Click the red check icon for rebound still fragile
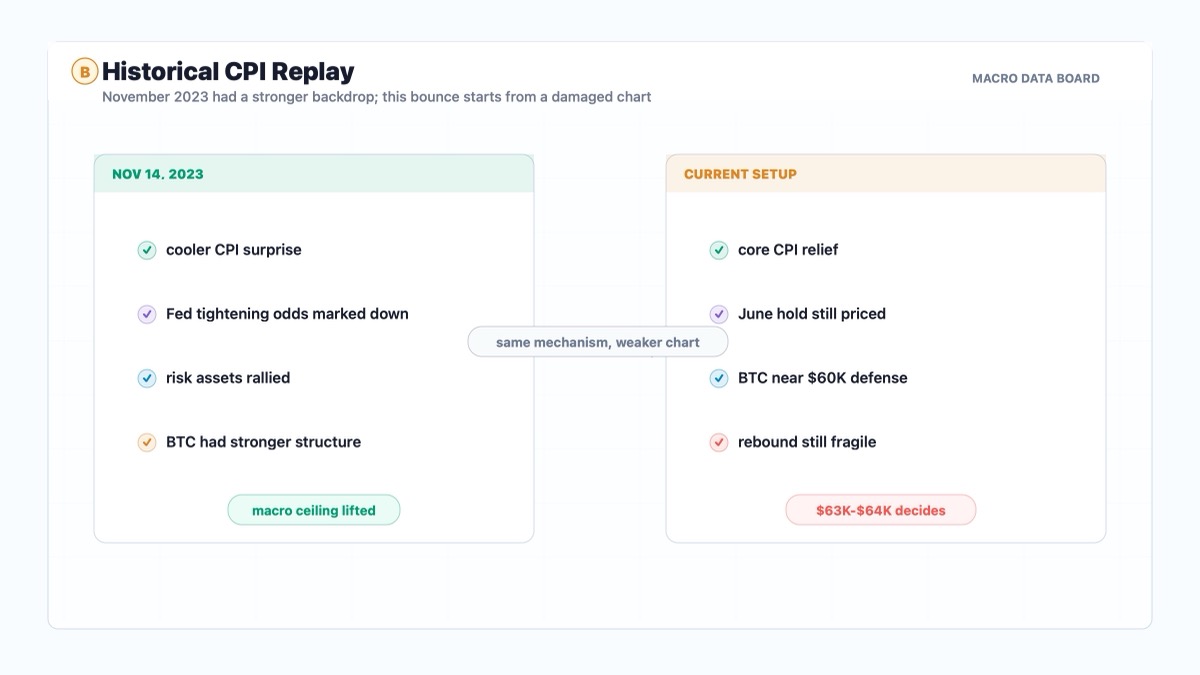Screen dimensions: 1200x675 pyautogui.click(x=719, y=442)
